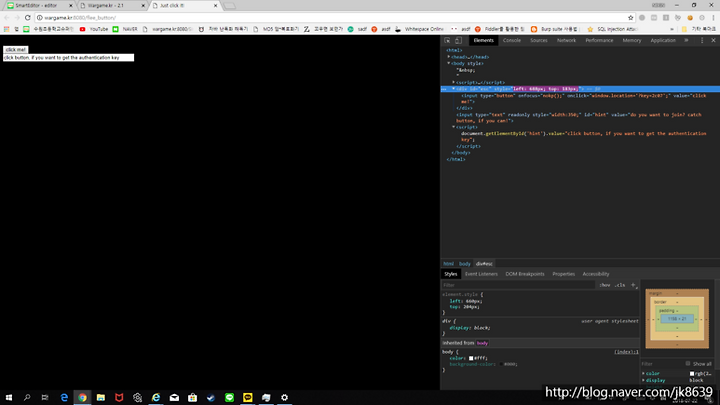
Task: Open the Windows Start menu
Action: pos(9,397)
